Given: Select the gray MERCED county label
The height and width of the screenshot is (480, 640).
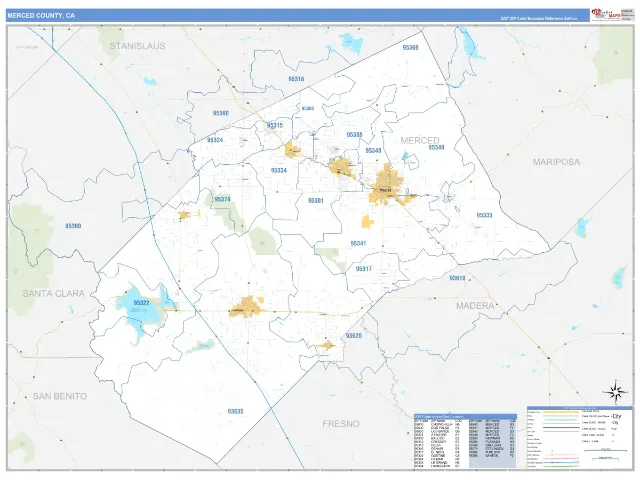Looking at the screenshot, I should pos(420,140).
